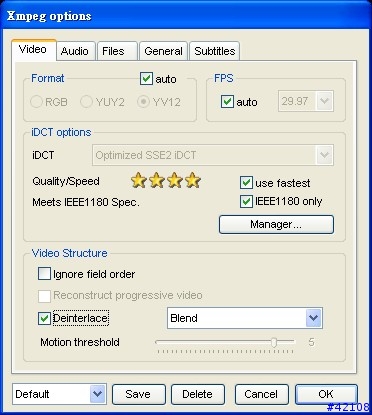372x415 pixels.
Task: Go to the General tab
Action: (163, 51)
